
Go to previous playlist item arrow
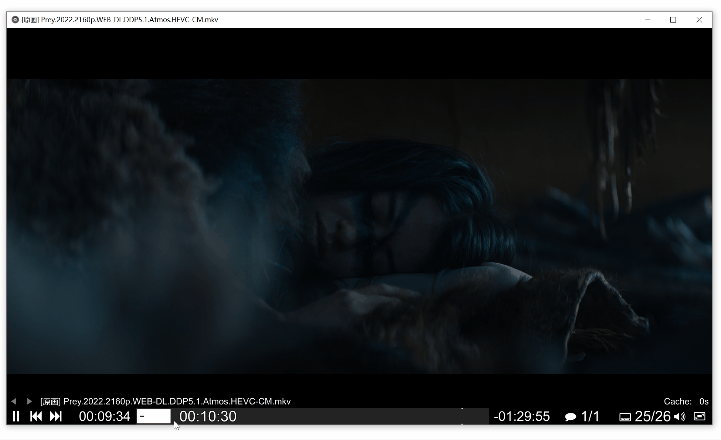(x=14, y=401)
